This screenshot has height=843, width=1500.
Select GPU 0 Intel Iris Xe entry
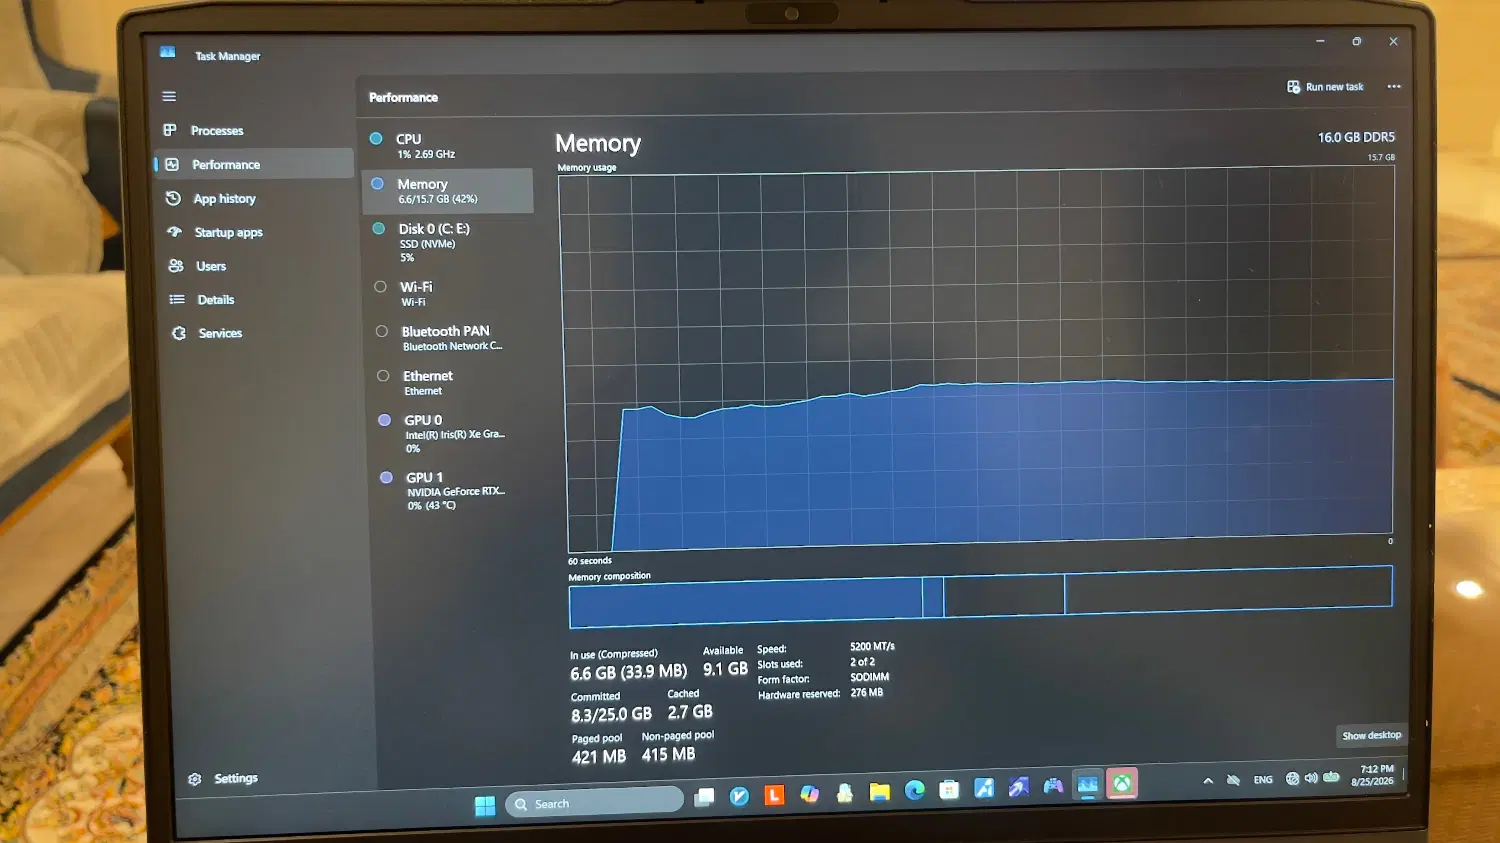[453, 434]
